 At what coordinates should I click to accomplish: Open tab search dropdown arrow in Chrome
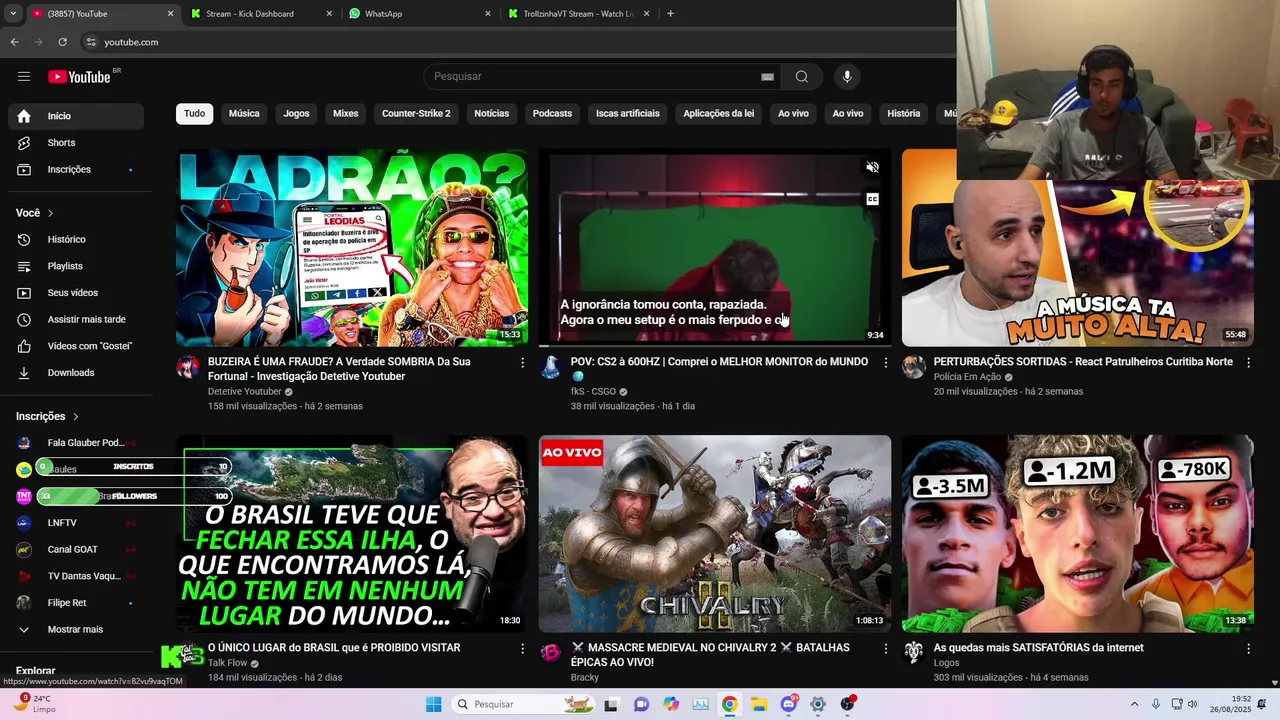(x=13, y=14)
